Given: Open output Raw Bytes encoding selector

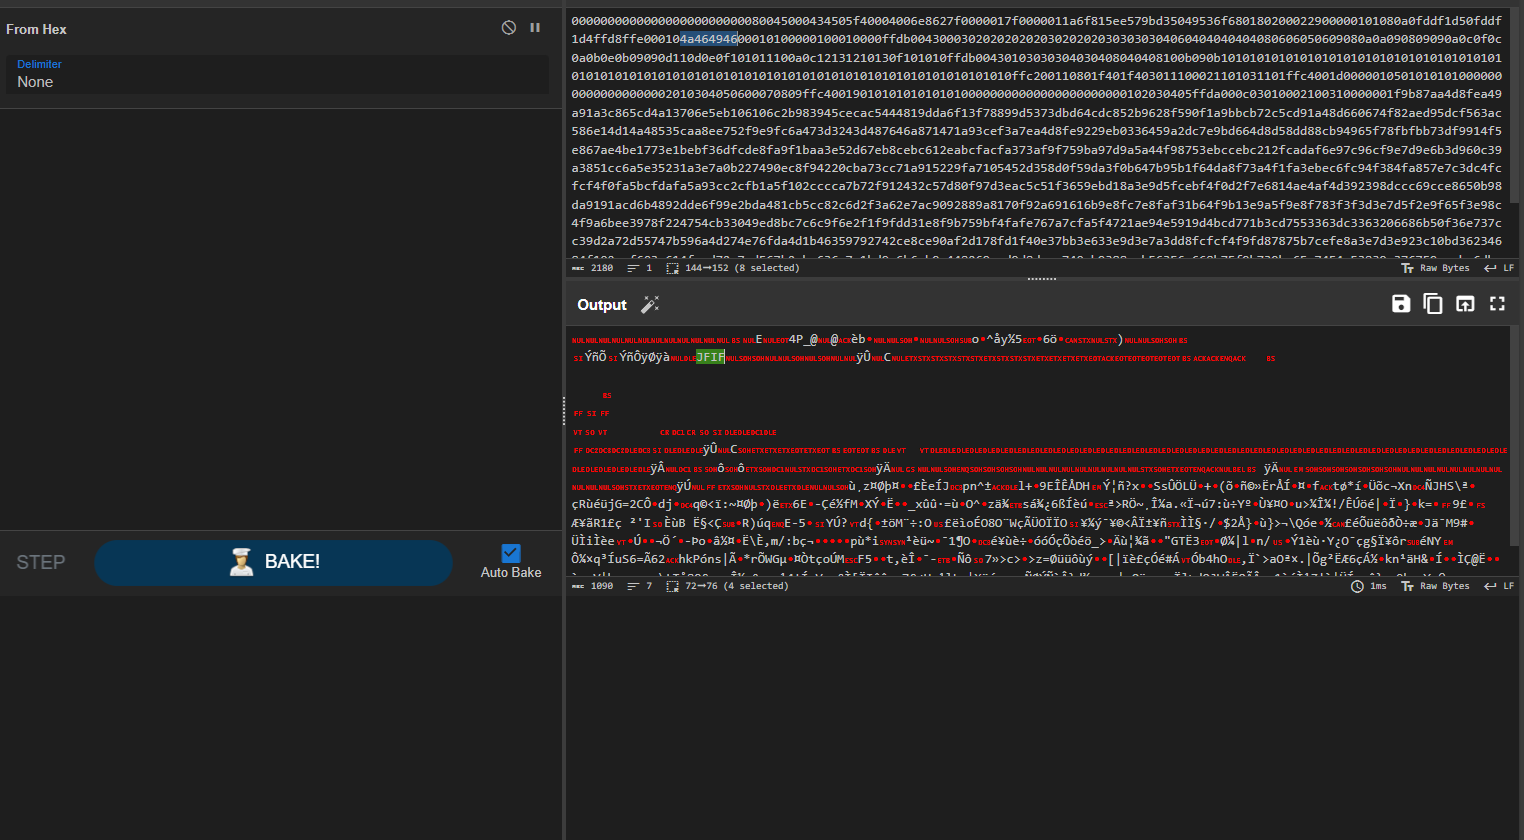Looking at the screenshot, I should pyautogui.click(x=1436, y=586).
